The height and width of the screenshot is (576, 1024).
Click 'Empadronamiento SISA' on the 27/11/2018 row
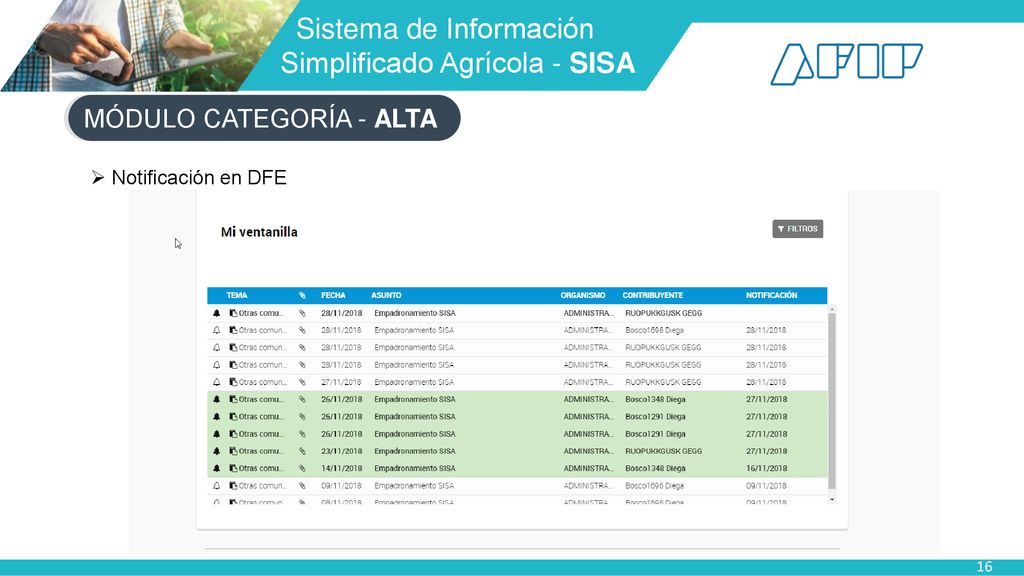click(x=414, y=382)
